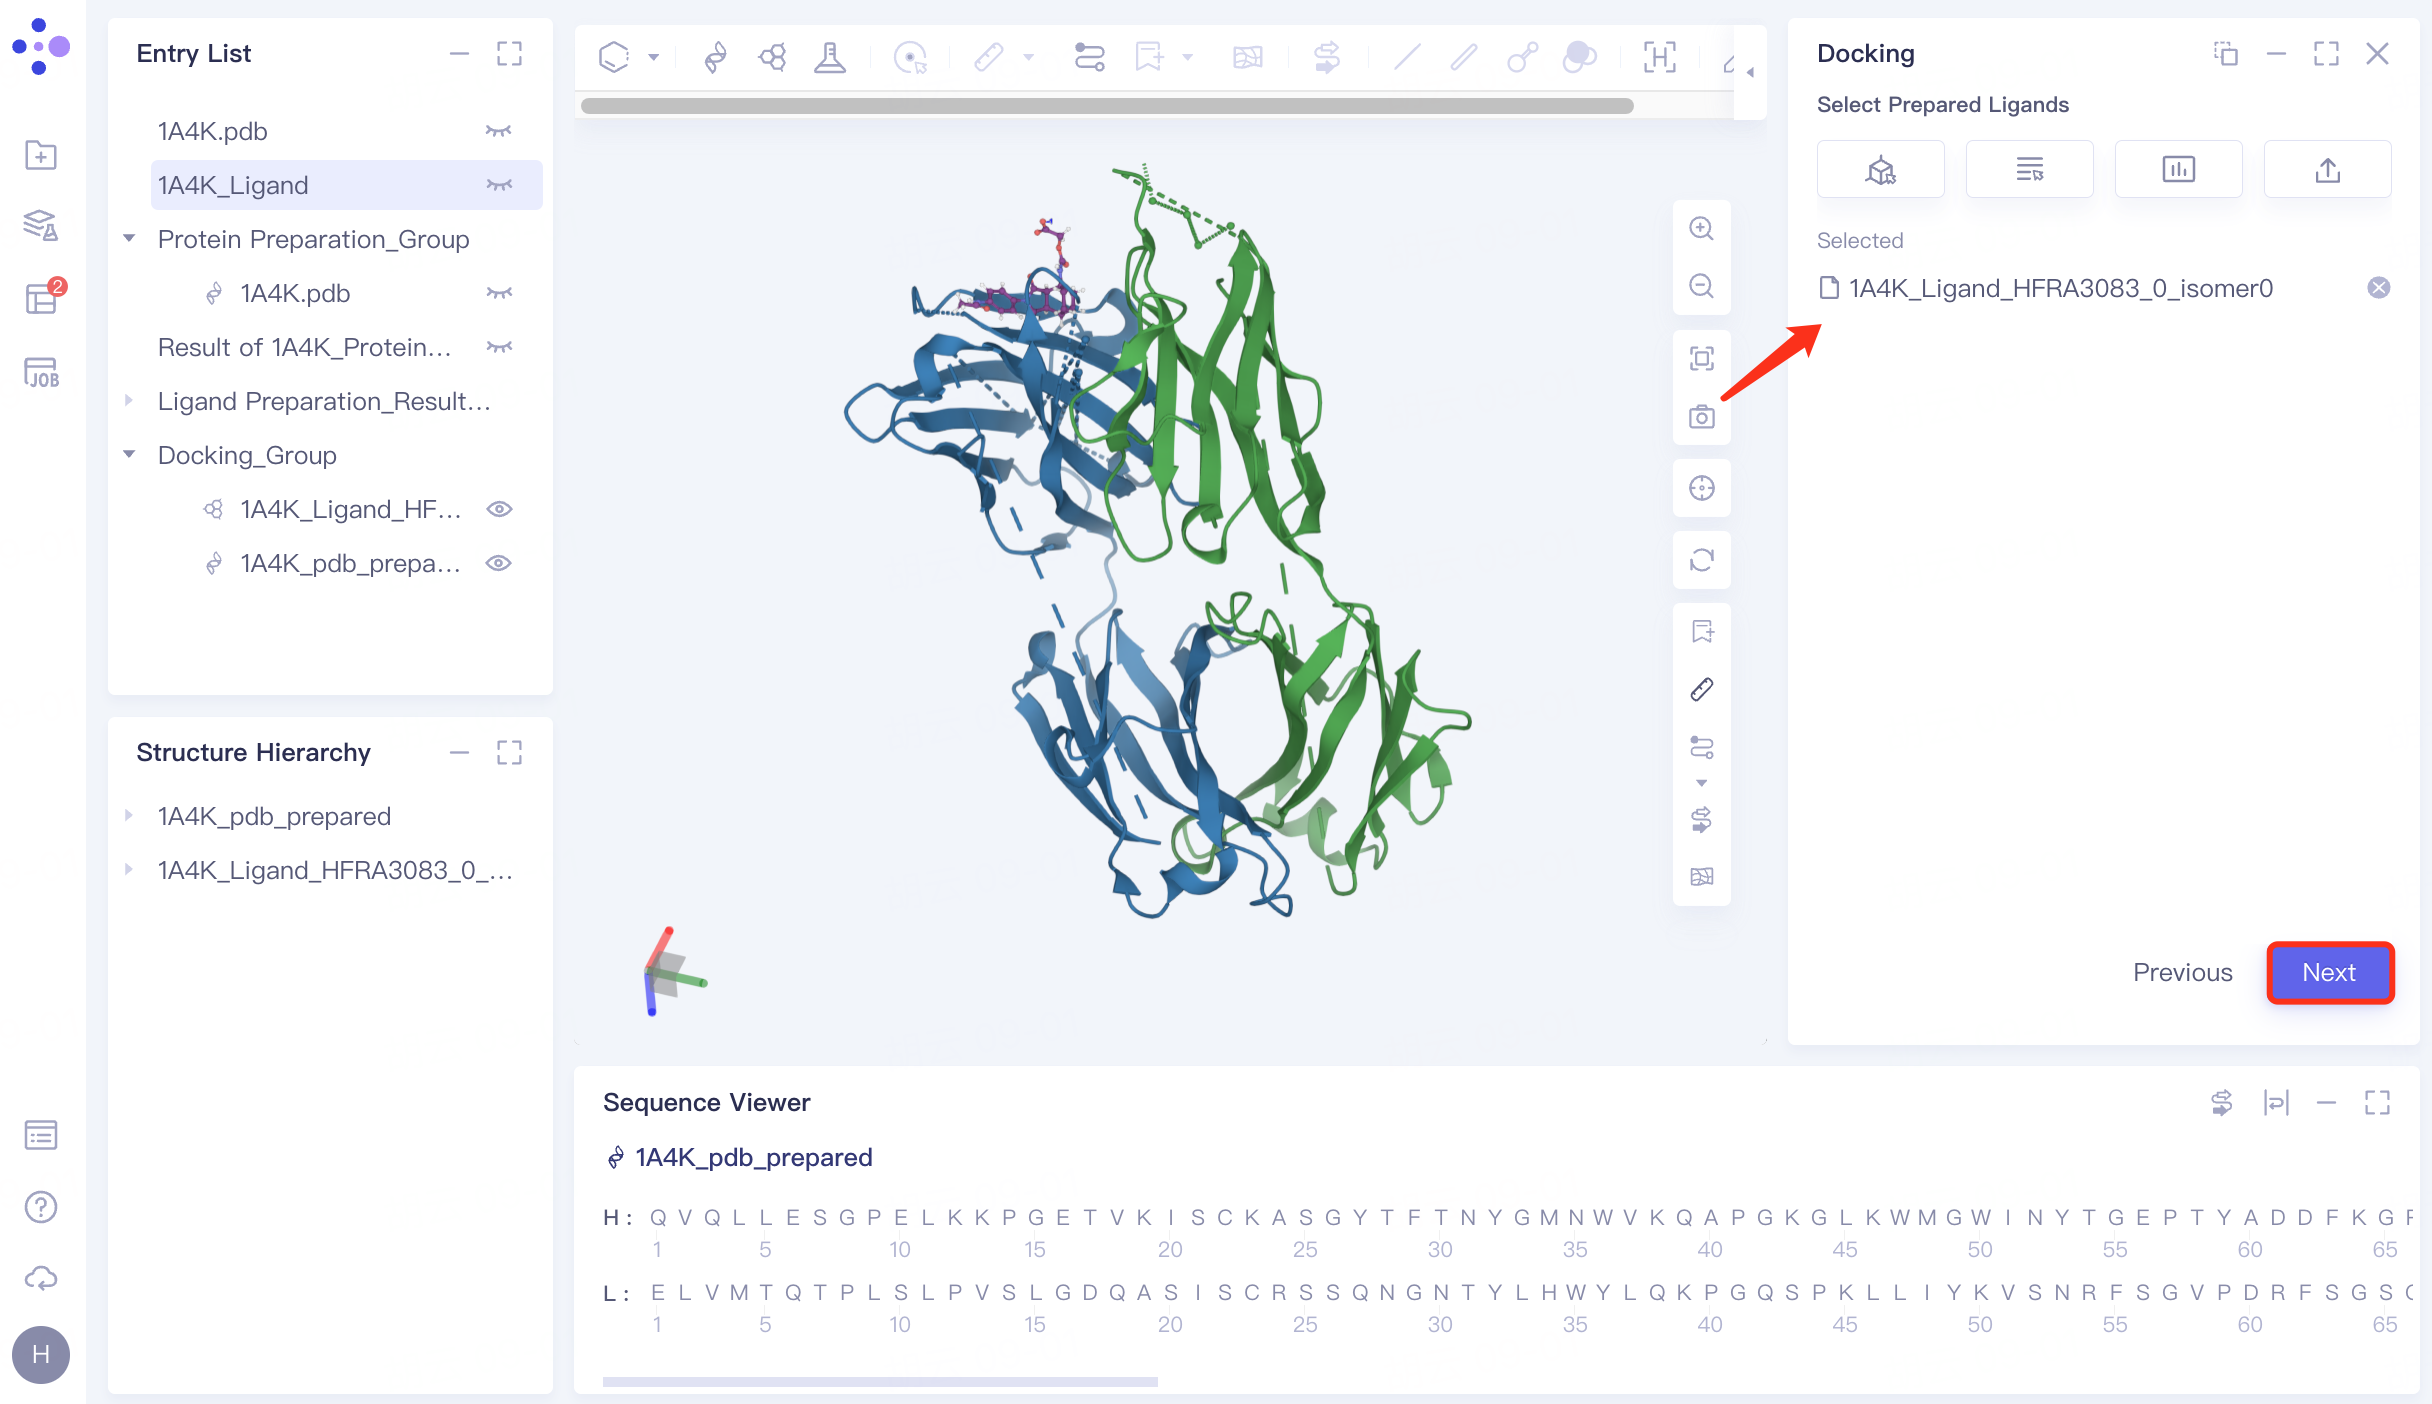Click the upload ligands icon in Docking panel
2432x1404 pixels.
click(x=2327, y=170)
